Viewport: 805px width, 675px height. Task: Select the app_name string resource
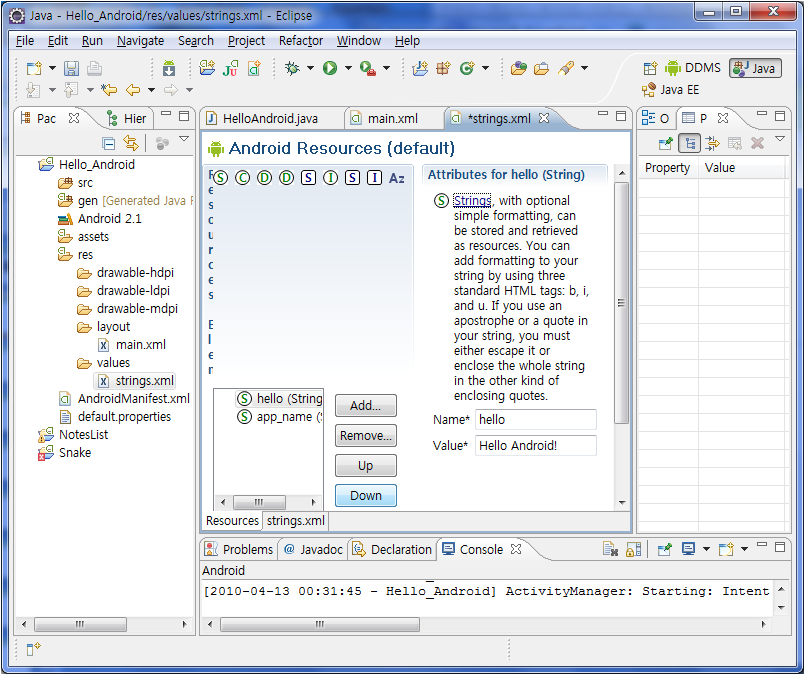[x=279, y=417]
